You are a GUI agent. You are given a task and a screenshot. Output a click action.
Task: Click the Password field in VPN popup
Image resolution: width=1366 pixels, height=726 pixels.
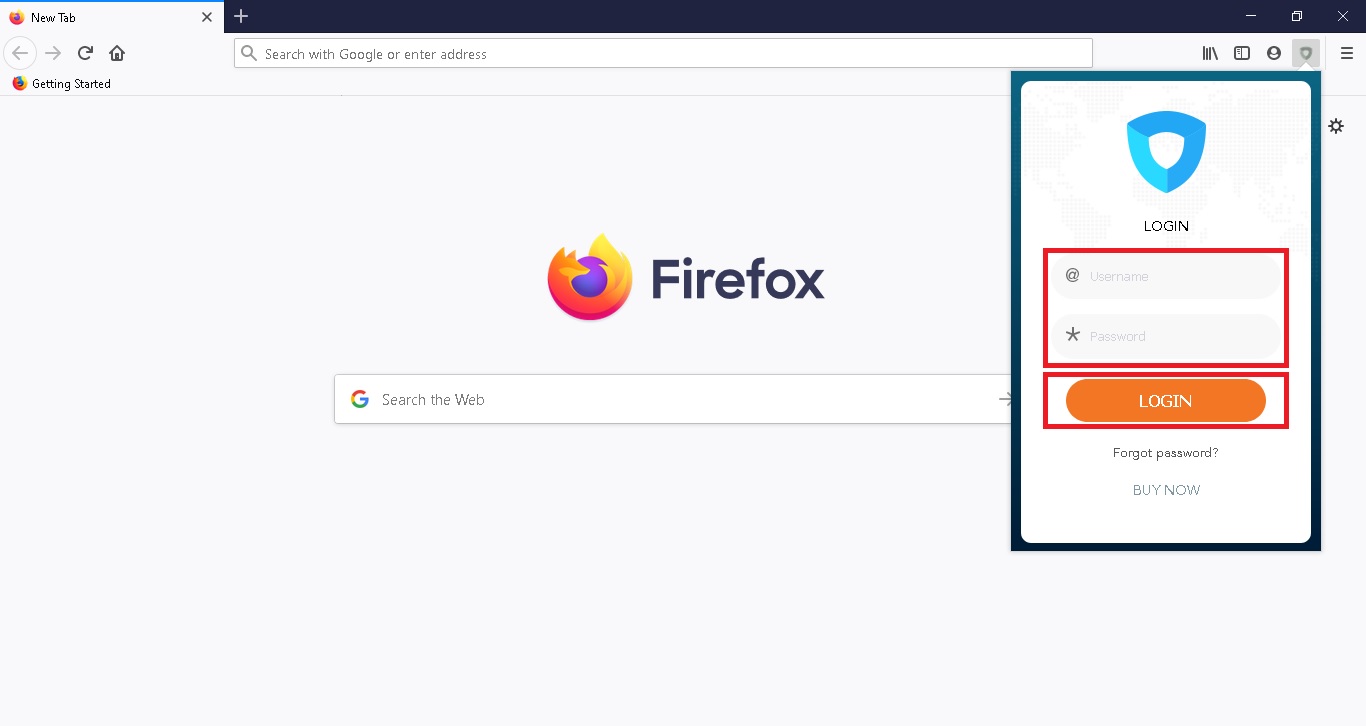[1166, 336]
